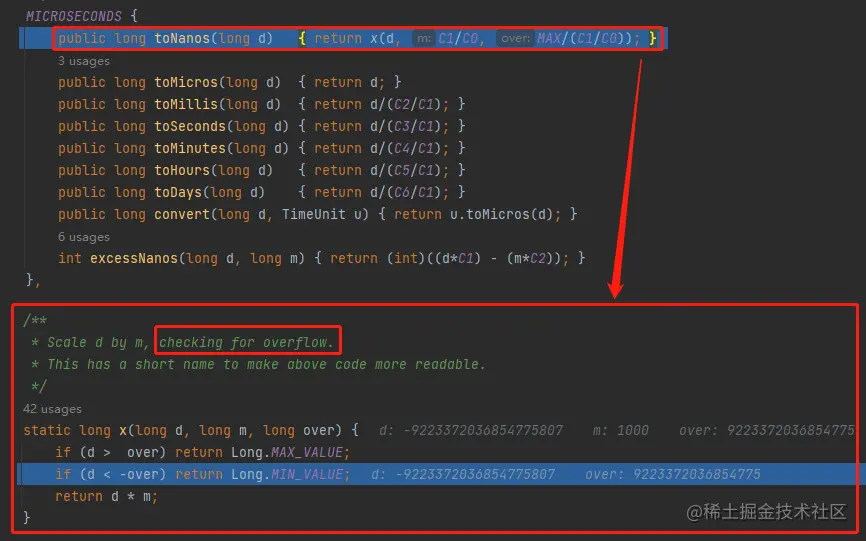Click the debug value 'm: 1000'
Viewport: 866px width, 541px height.
click(620, 431)
